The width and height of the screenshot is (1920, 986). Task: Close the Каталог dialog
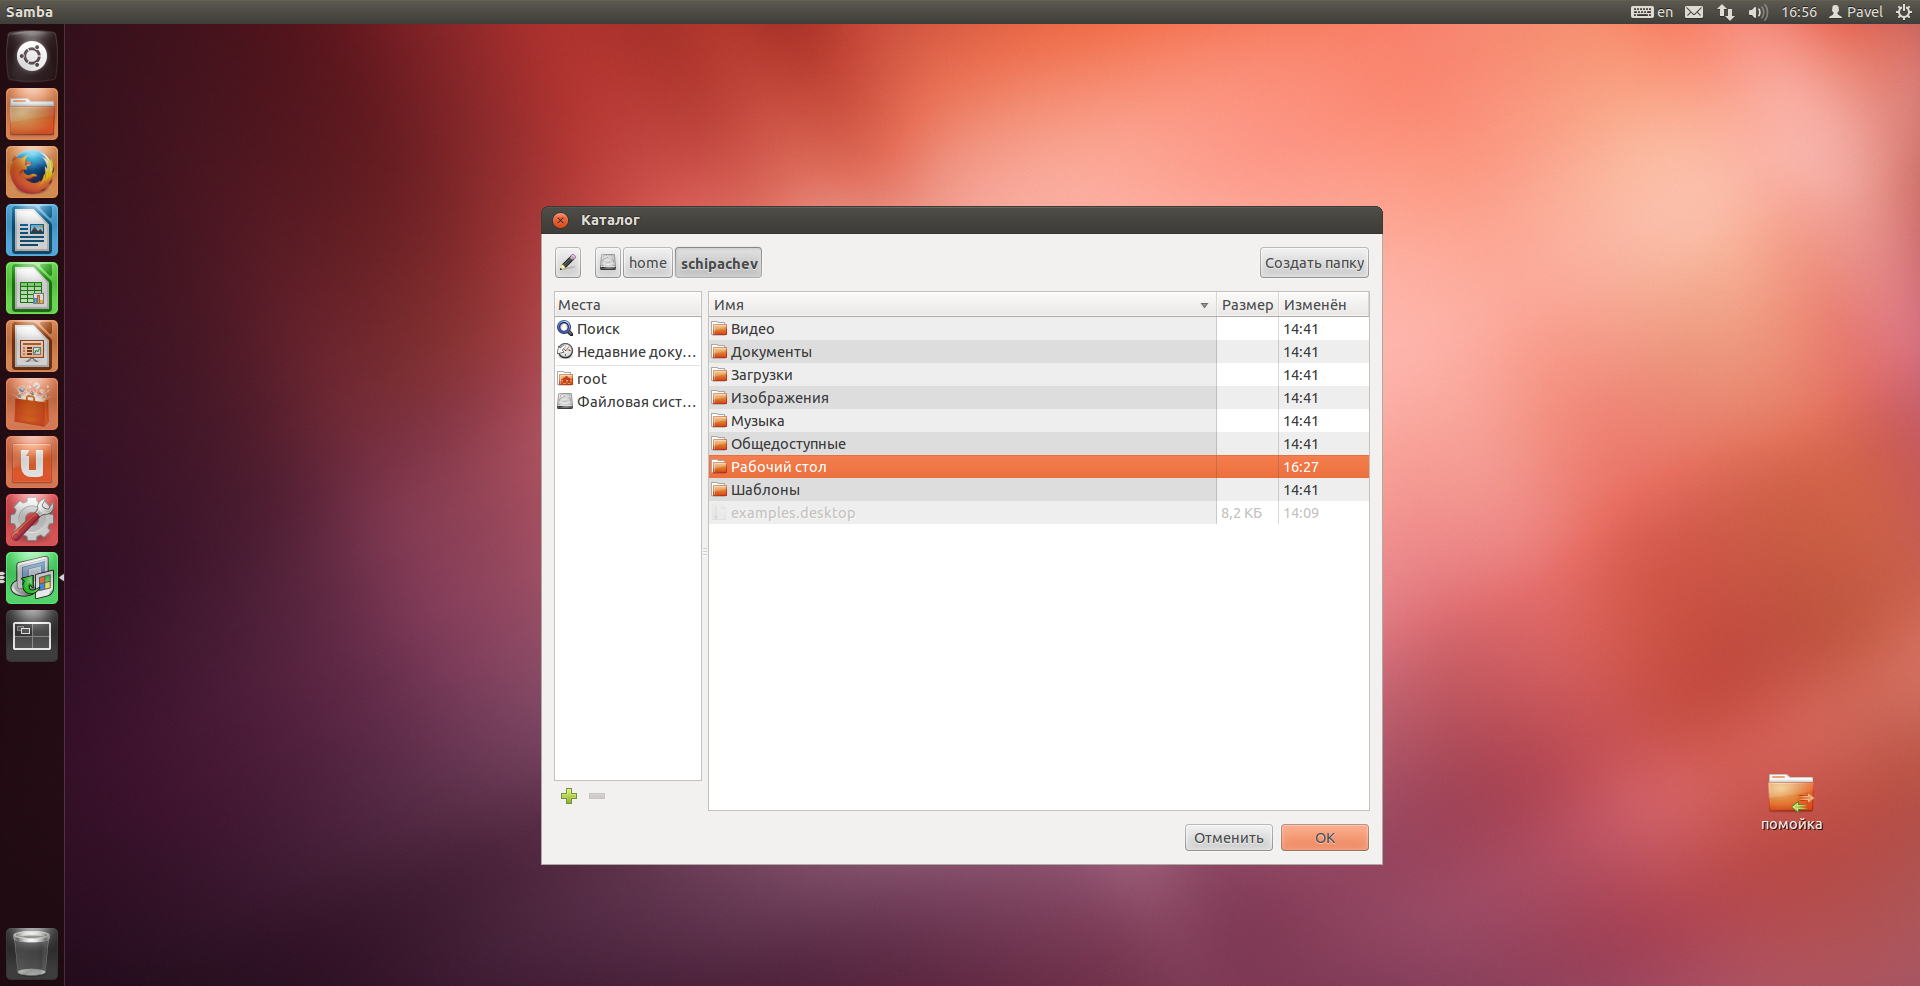pyautogui.click(x=561, y=220)
